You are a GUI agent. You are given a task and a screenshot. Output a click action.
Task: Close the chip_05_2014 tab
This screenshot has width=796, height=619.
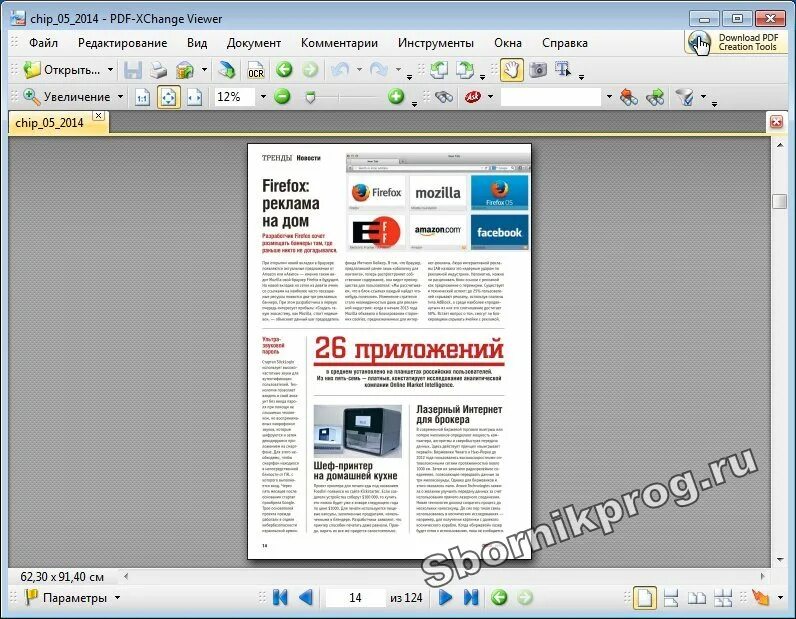coord(99,116)
